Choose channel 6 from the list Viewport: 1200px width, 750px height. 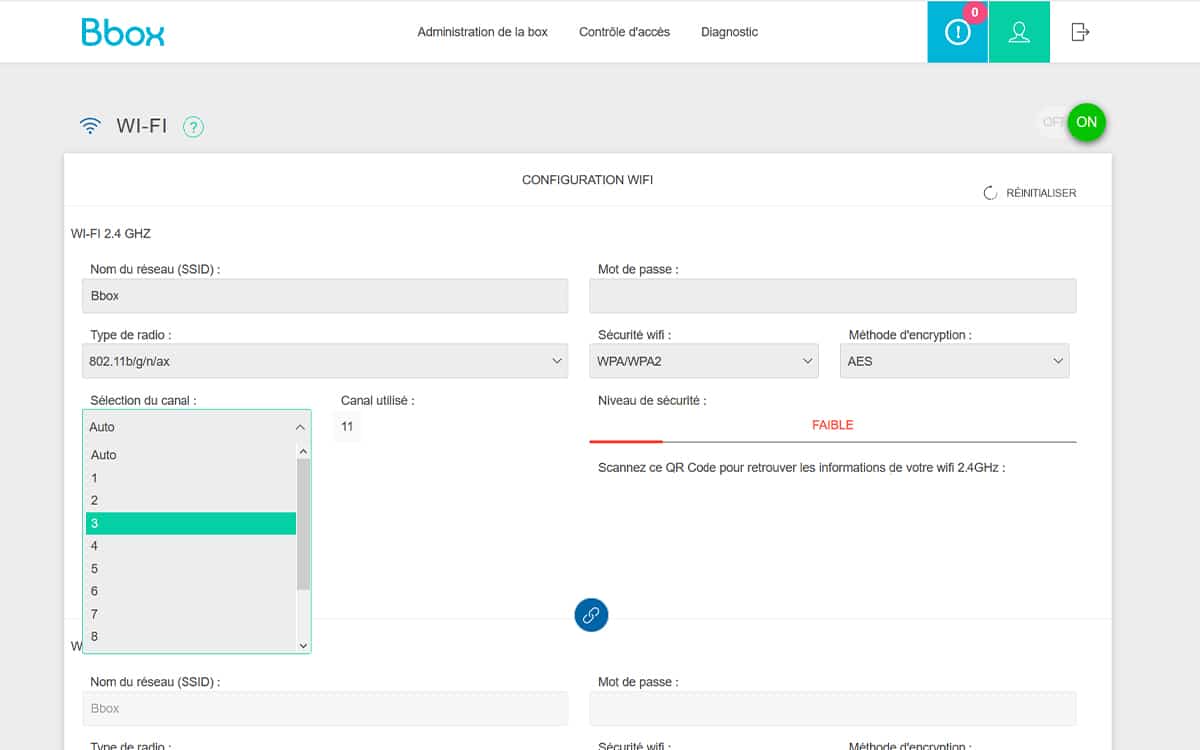click(x=190, y=591)
